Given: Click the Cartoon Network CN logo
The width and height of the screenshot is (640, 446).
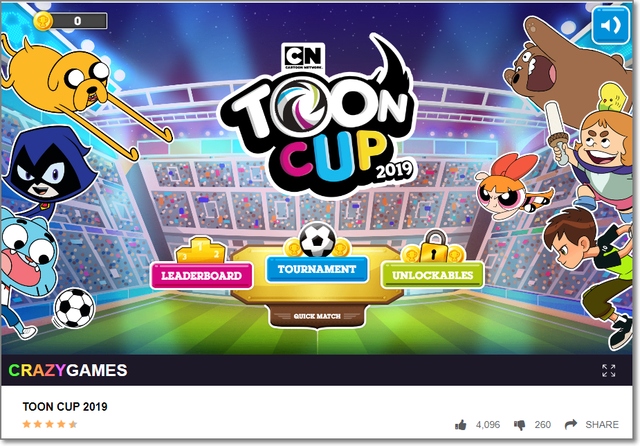Looking at the screenshot, I should click(x=303, y=57).
